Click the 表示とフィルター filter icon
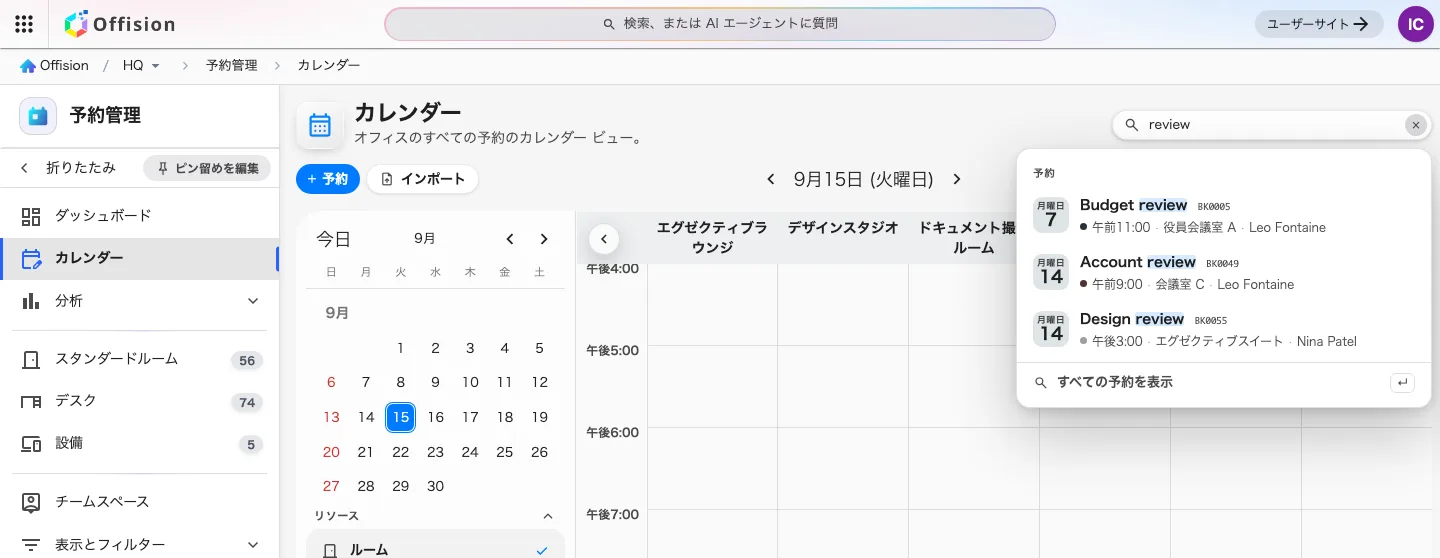Screen dimensions: 1440x558 pyautogui.click(x=31, y=545)
